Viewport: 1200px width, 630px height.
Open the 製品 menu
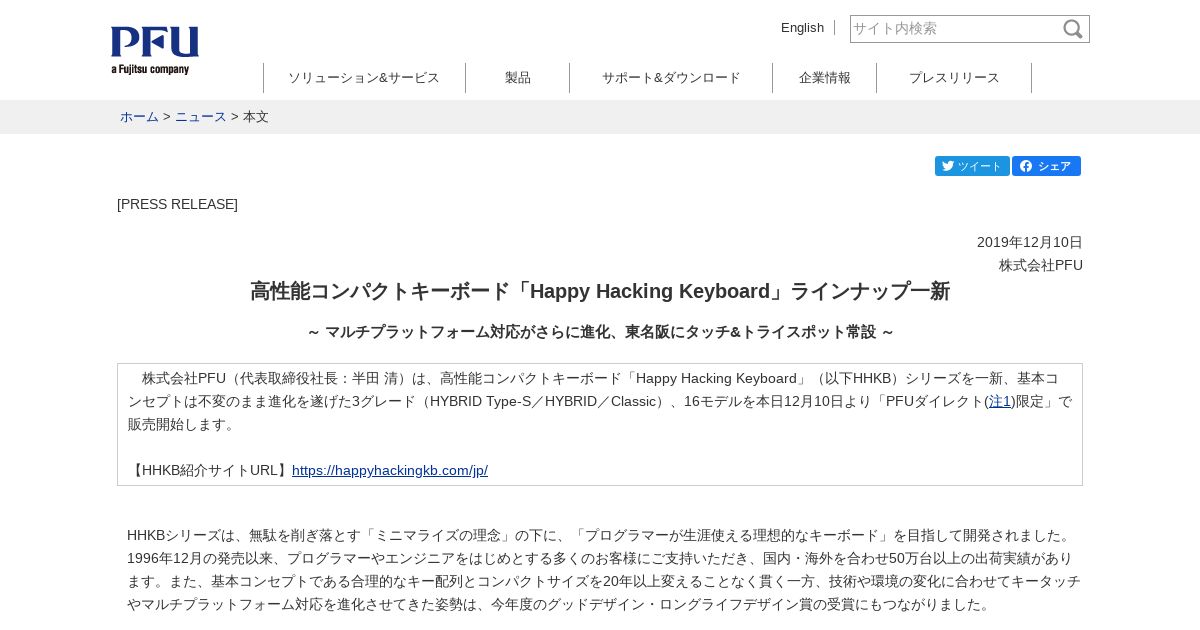point(517,78)
